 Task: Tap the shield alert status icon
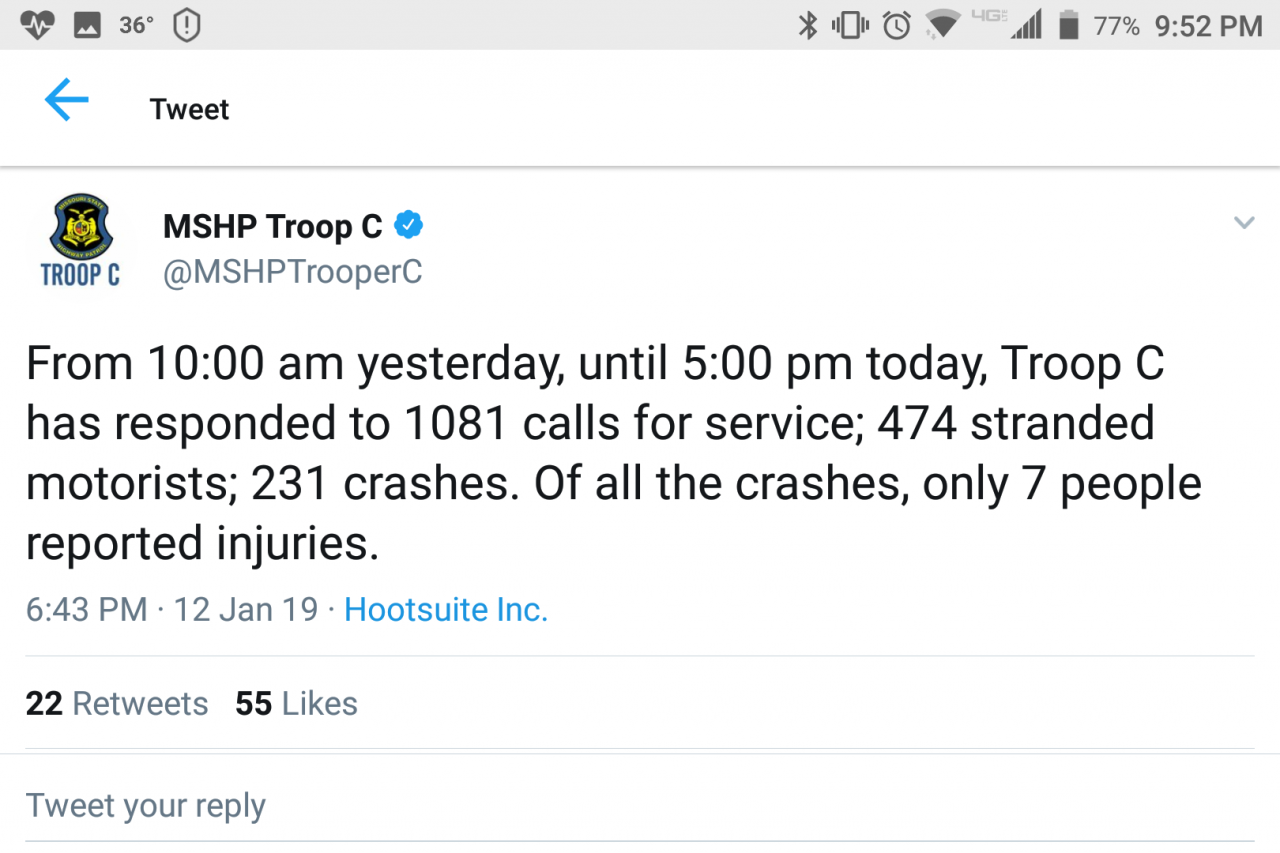186,25
